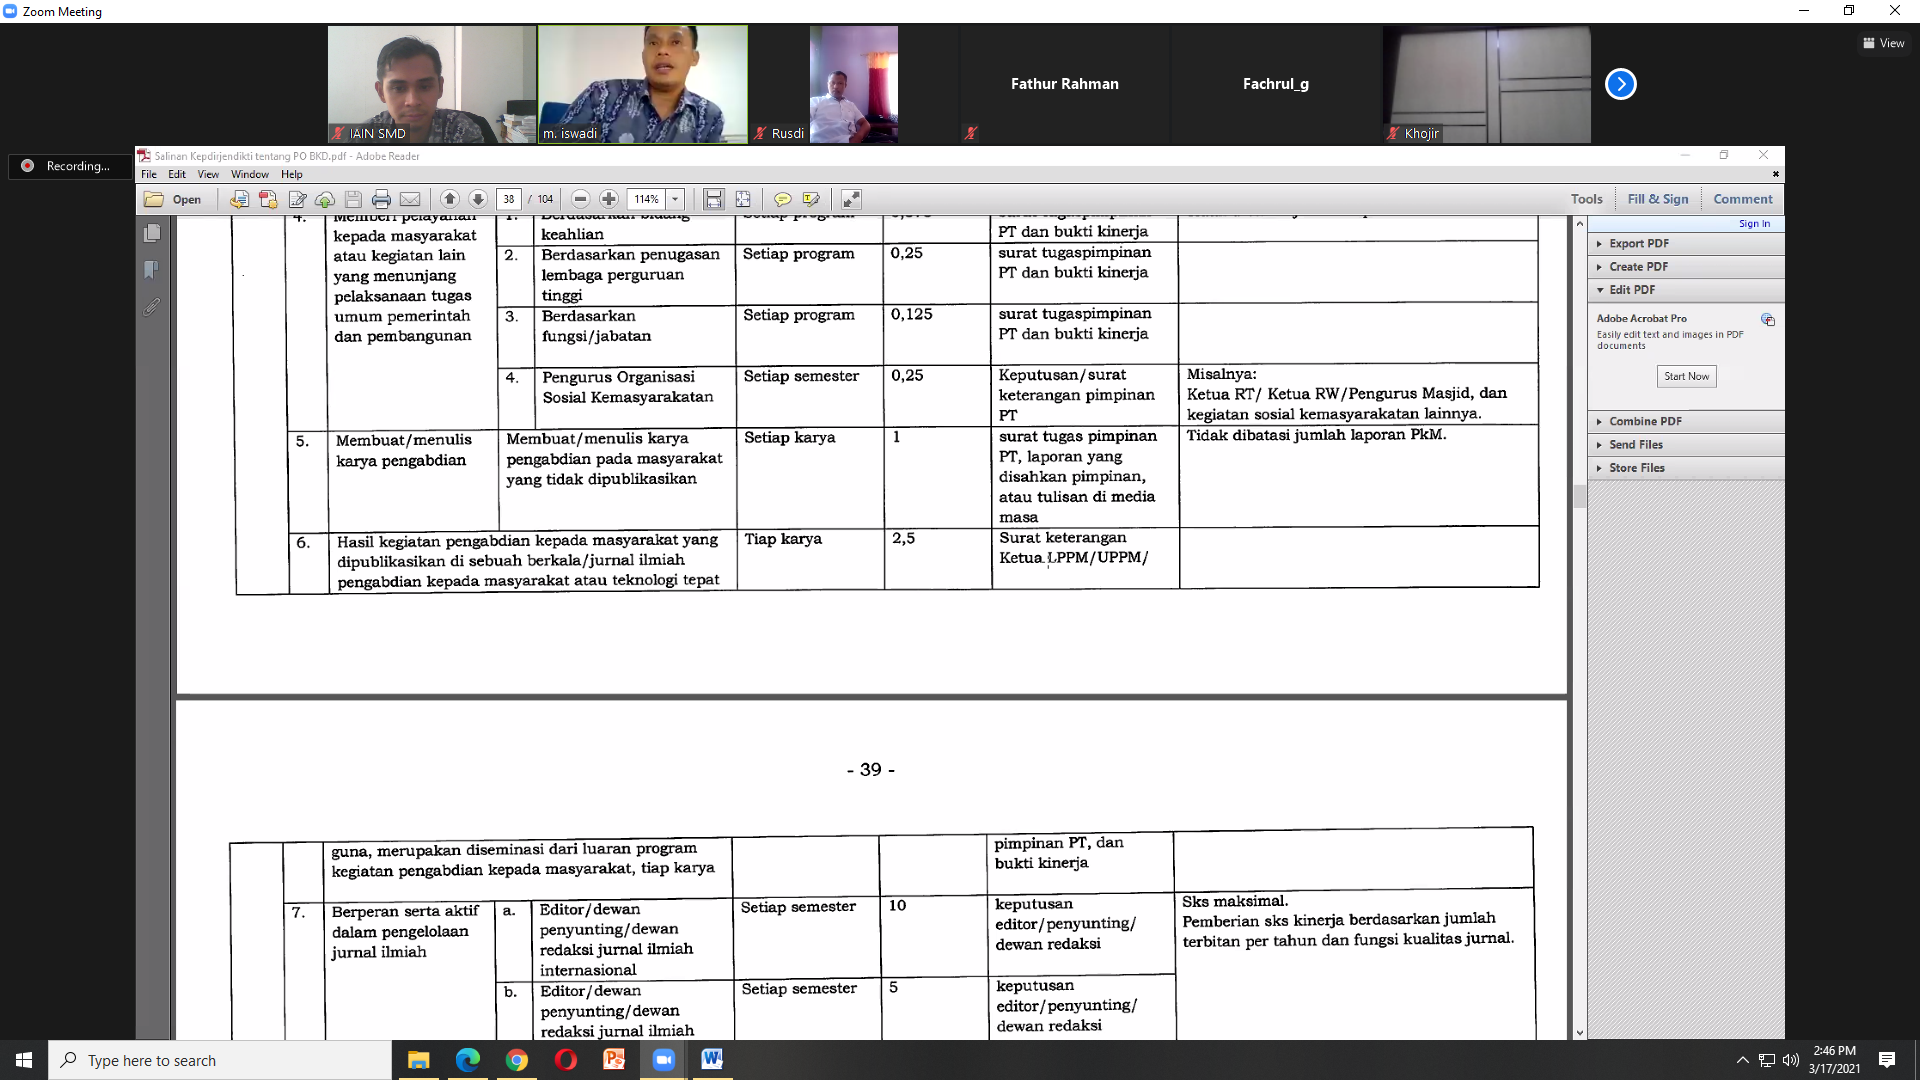Click the Edit PDF toolbar icon
The height and width of the screenshot is (1080, 1920).
[x=297, y=199]
